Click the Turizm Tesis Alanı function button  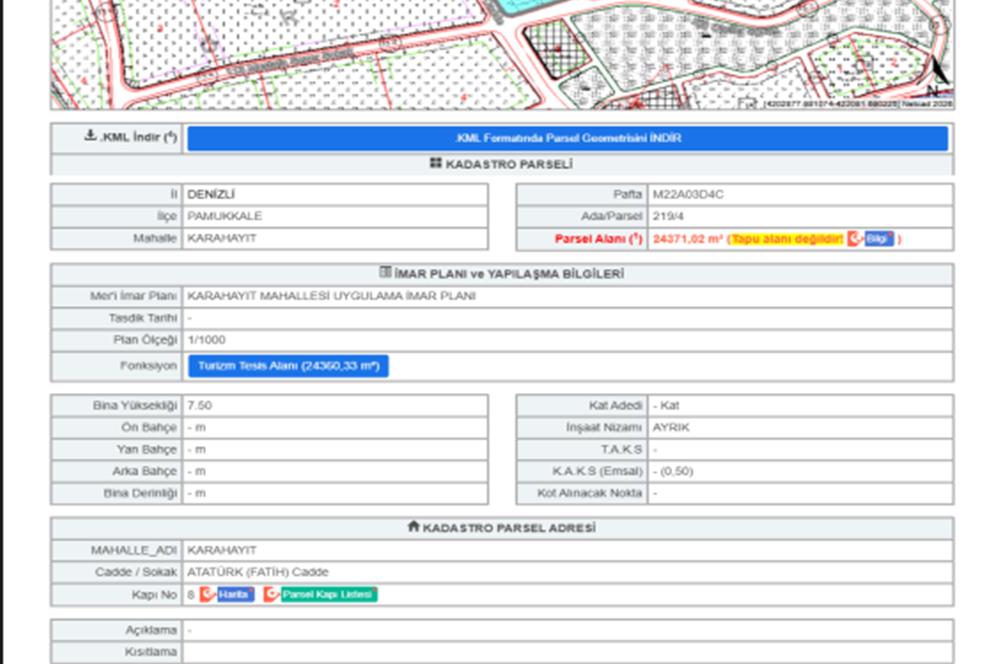pos(288,366)
